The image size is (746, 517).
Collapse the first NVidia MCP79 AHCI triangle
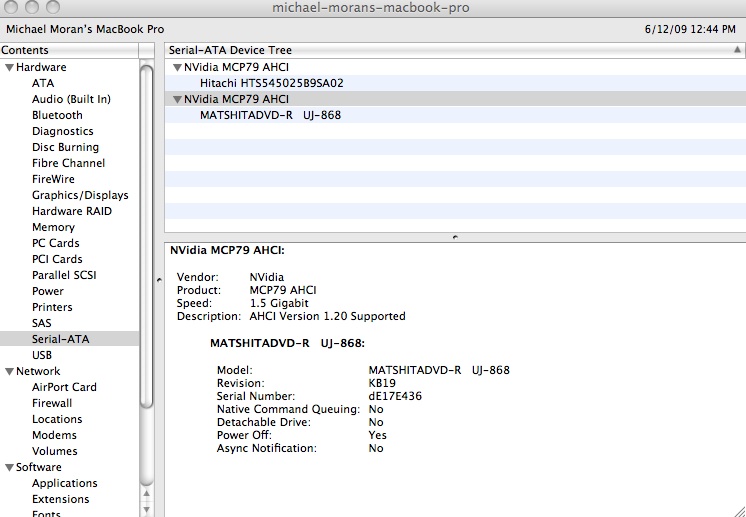pos(177,68)
